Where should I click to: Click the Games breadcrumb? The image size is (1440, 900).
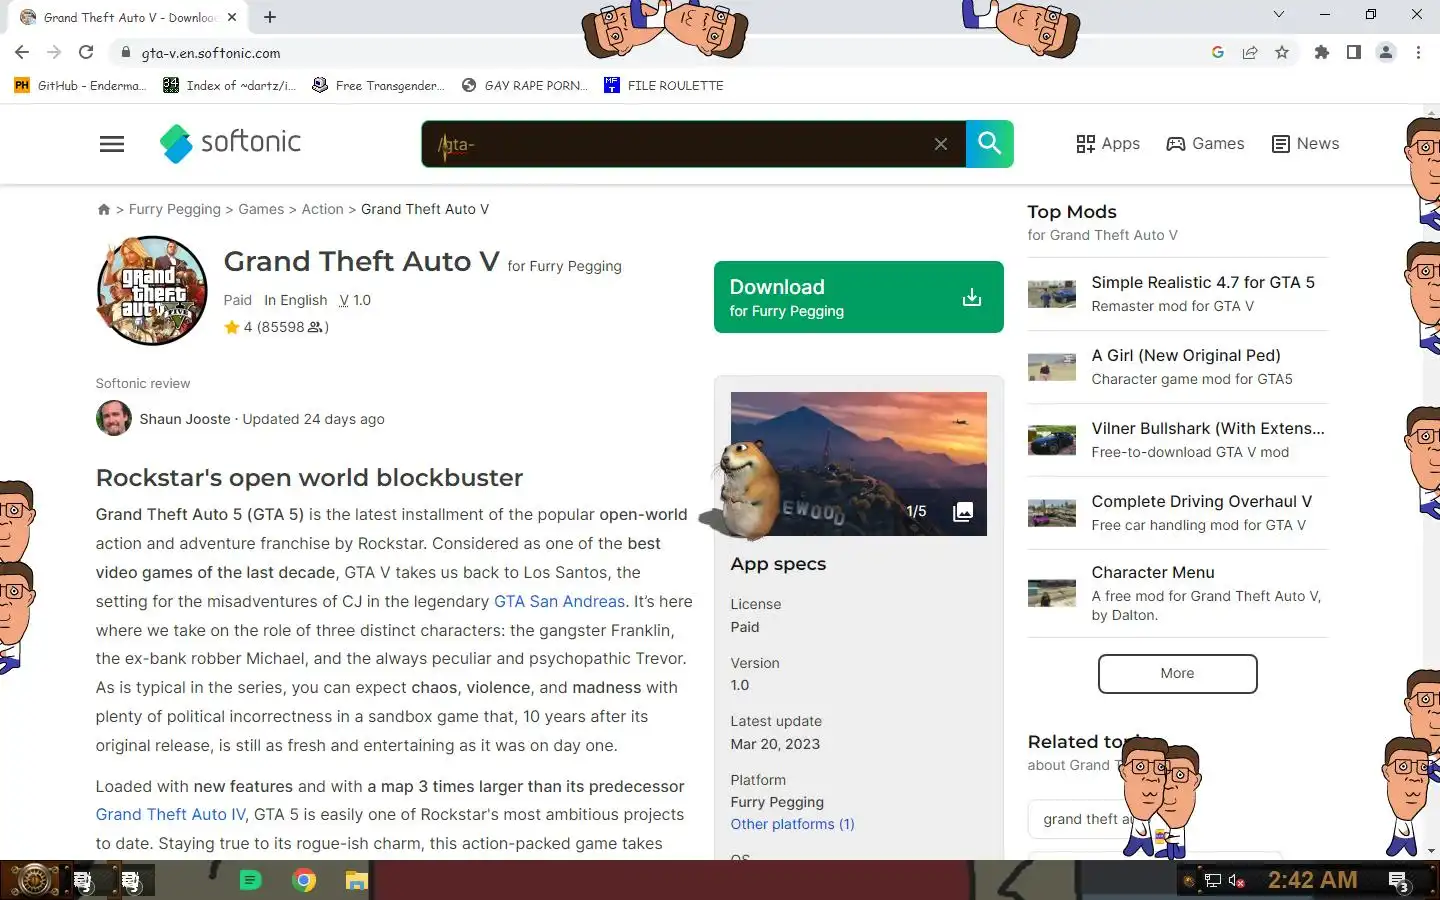pyautogui.click(x=261, y=209)
